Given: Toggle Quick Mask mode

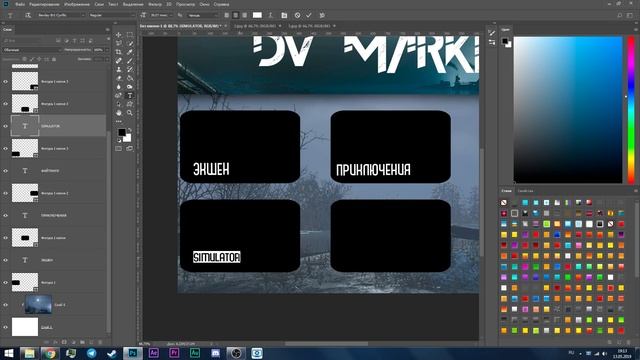Looking at the screenshot, I should [118, 149].
